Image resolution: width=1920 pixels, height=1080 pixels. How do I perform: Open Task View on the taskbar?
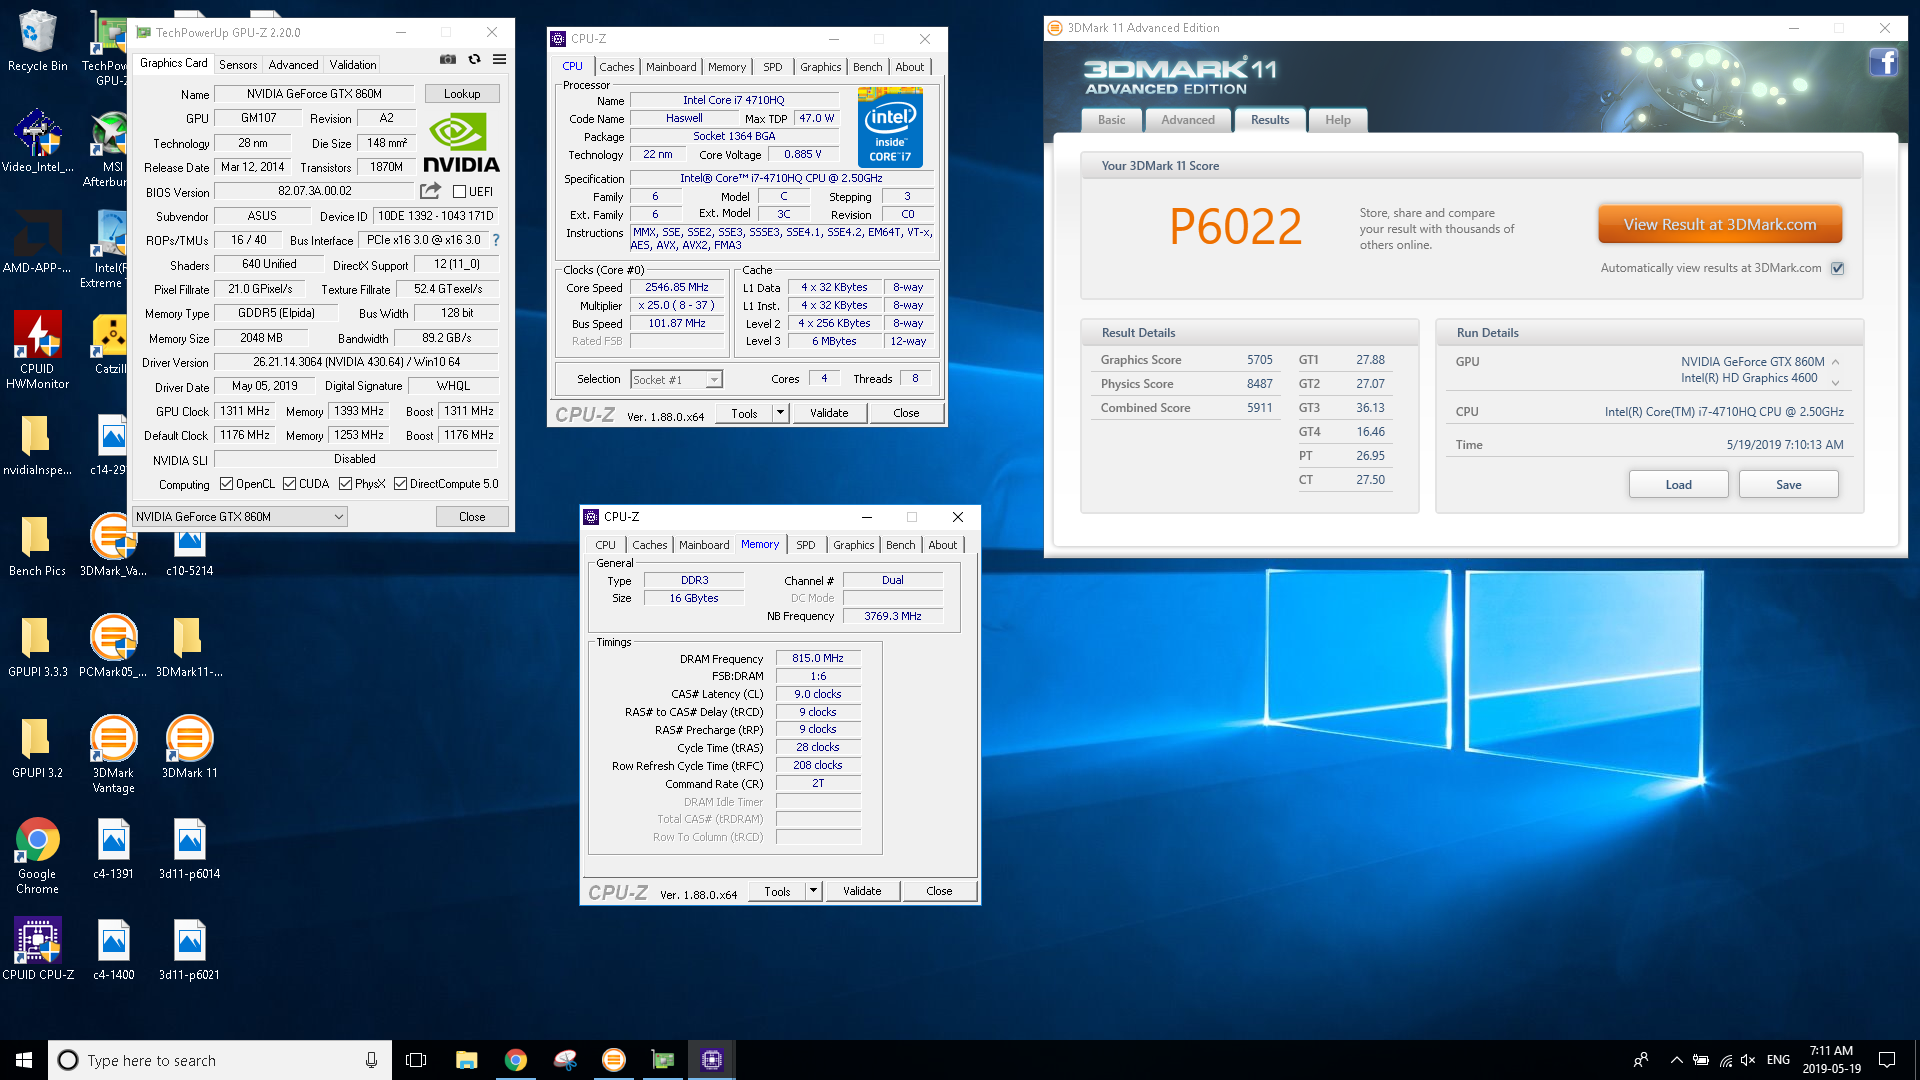[416, 1060]
